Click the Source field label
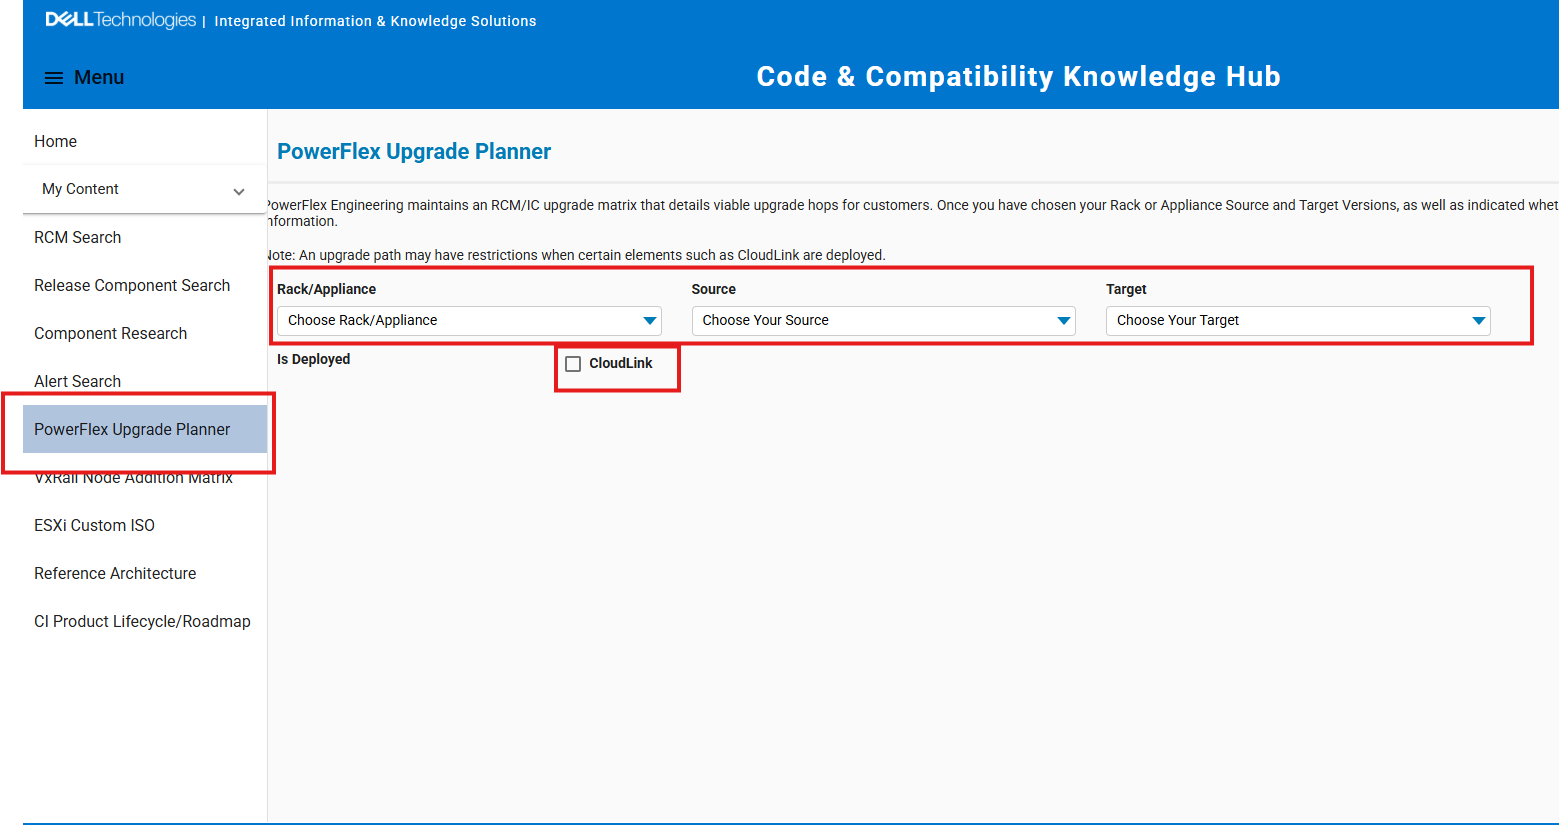This screenshot has width=1559, height=825. pos(714,290)
